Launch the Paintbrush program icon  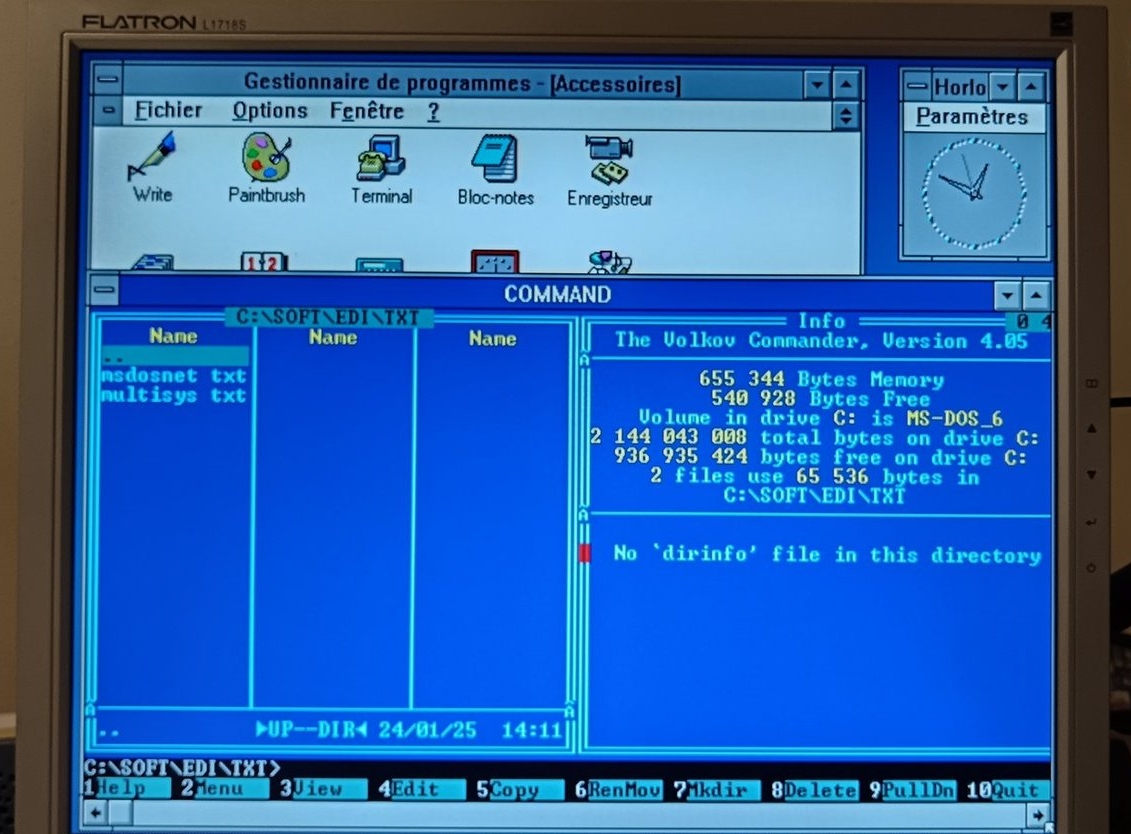pyautogui.click(x=266, y=167)
